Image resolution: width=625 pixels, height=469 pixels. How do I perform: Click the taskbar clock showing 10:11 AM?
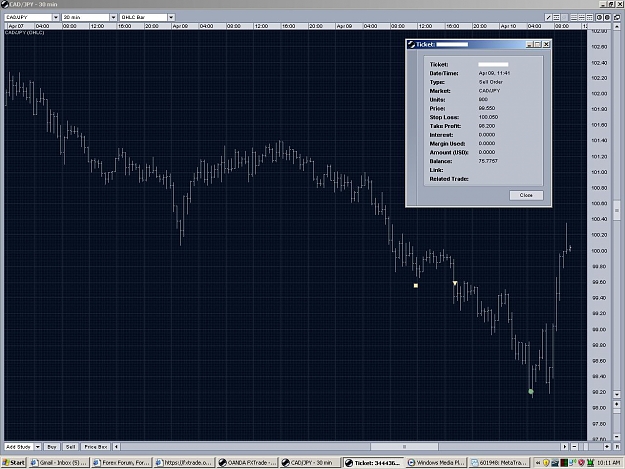(x=609, y=463)
